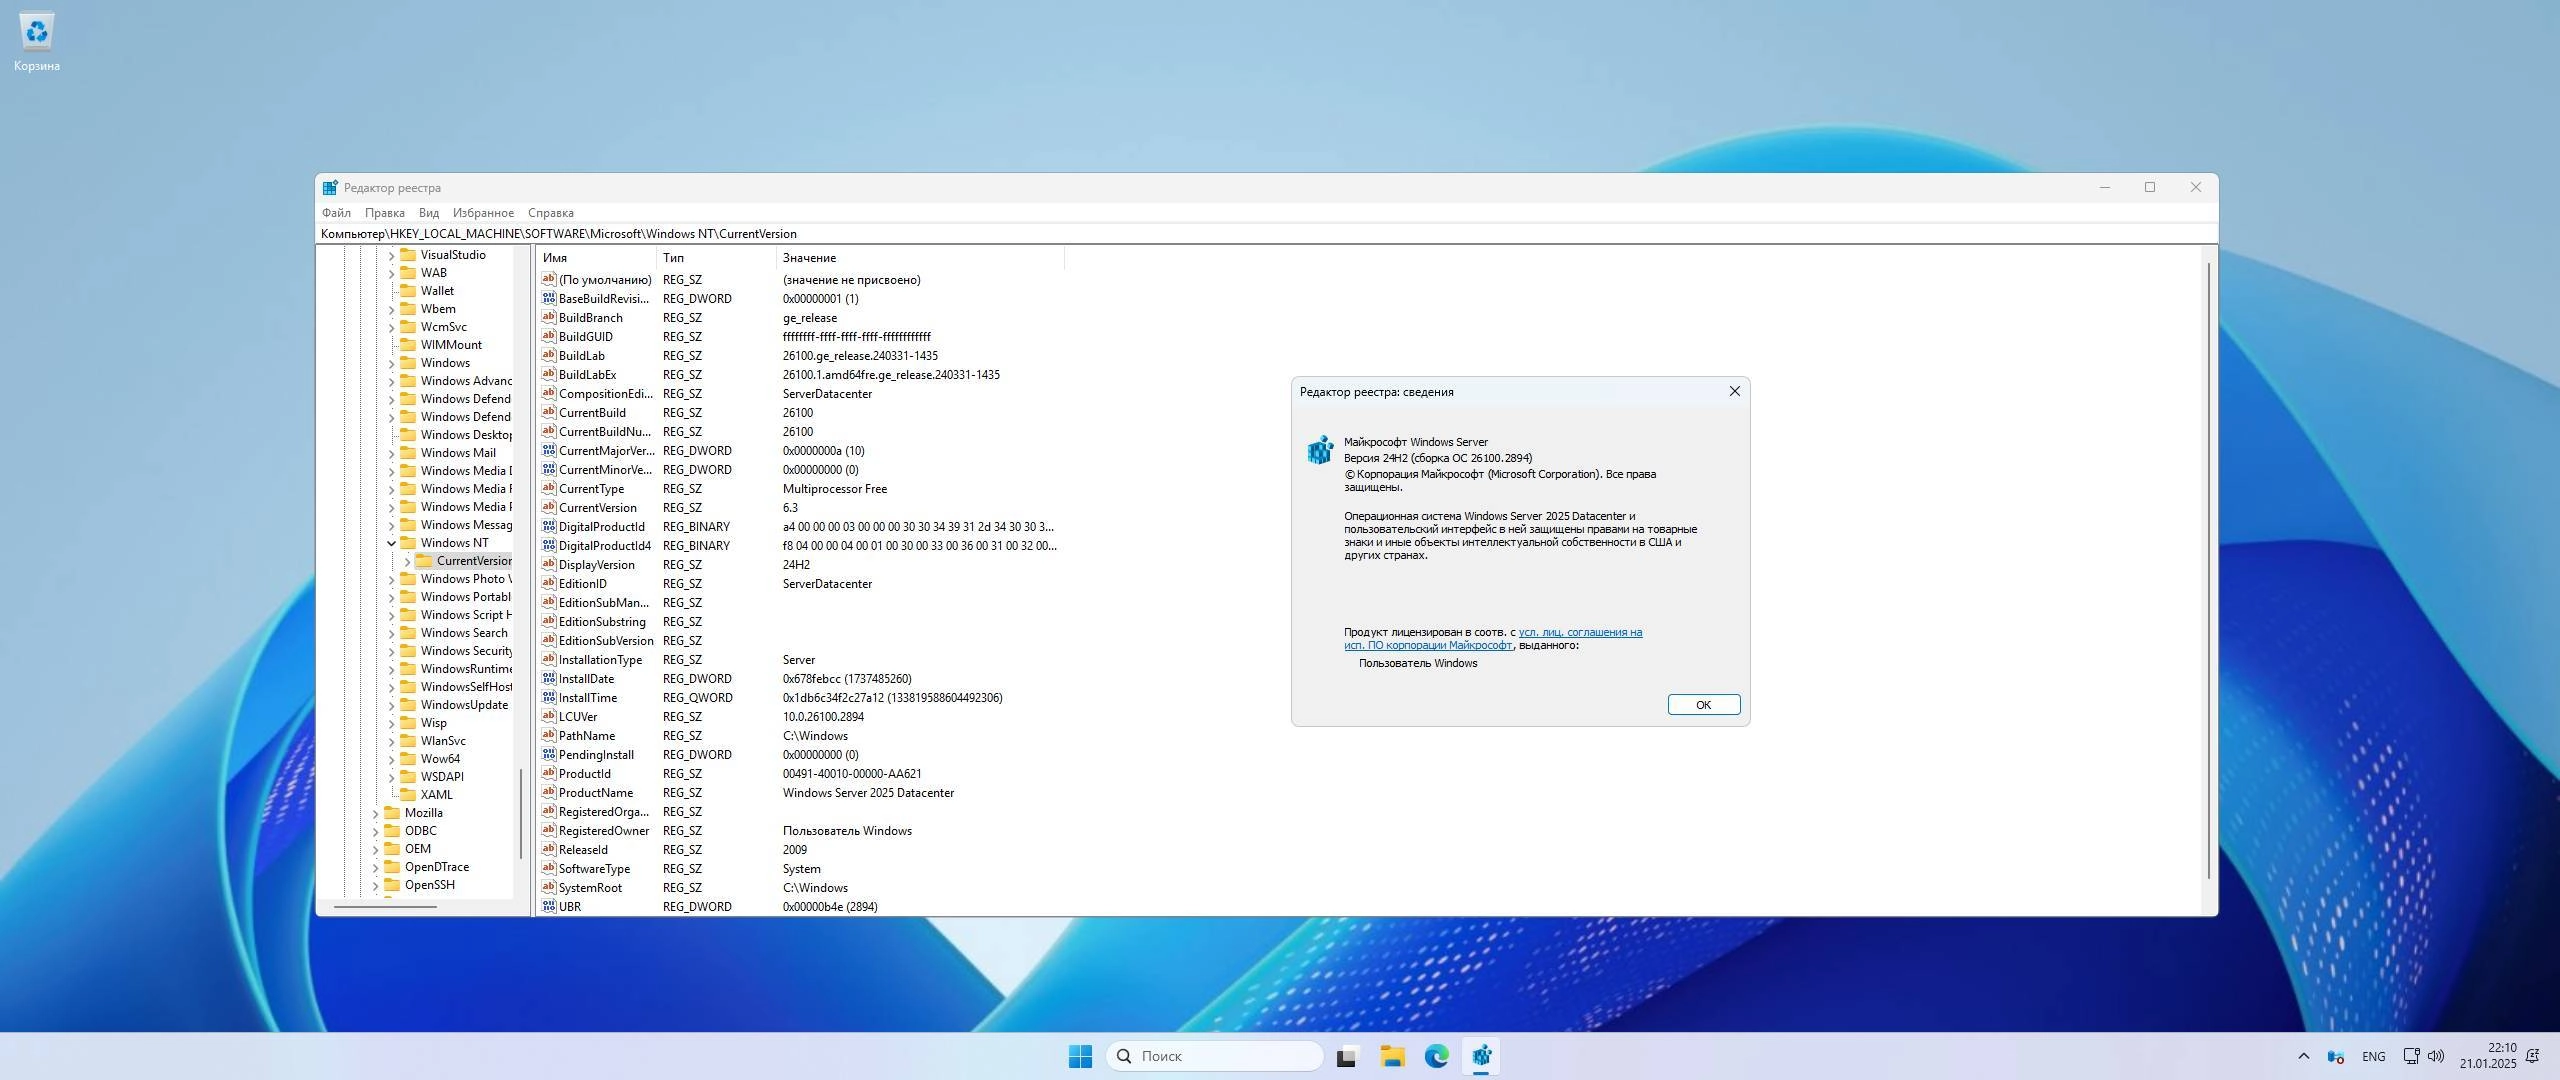Viewport: 2560px width, 1080px height.
Task: Select the OpenDTrace tree item
Action: [x=436, y=867]
